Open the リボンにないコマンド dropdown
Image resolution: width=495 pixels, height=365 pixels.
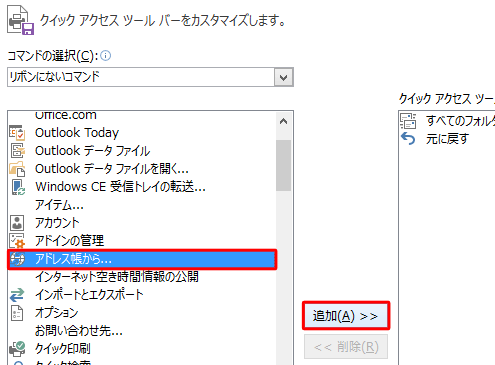150,77
